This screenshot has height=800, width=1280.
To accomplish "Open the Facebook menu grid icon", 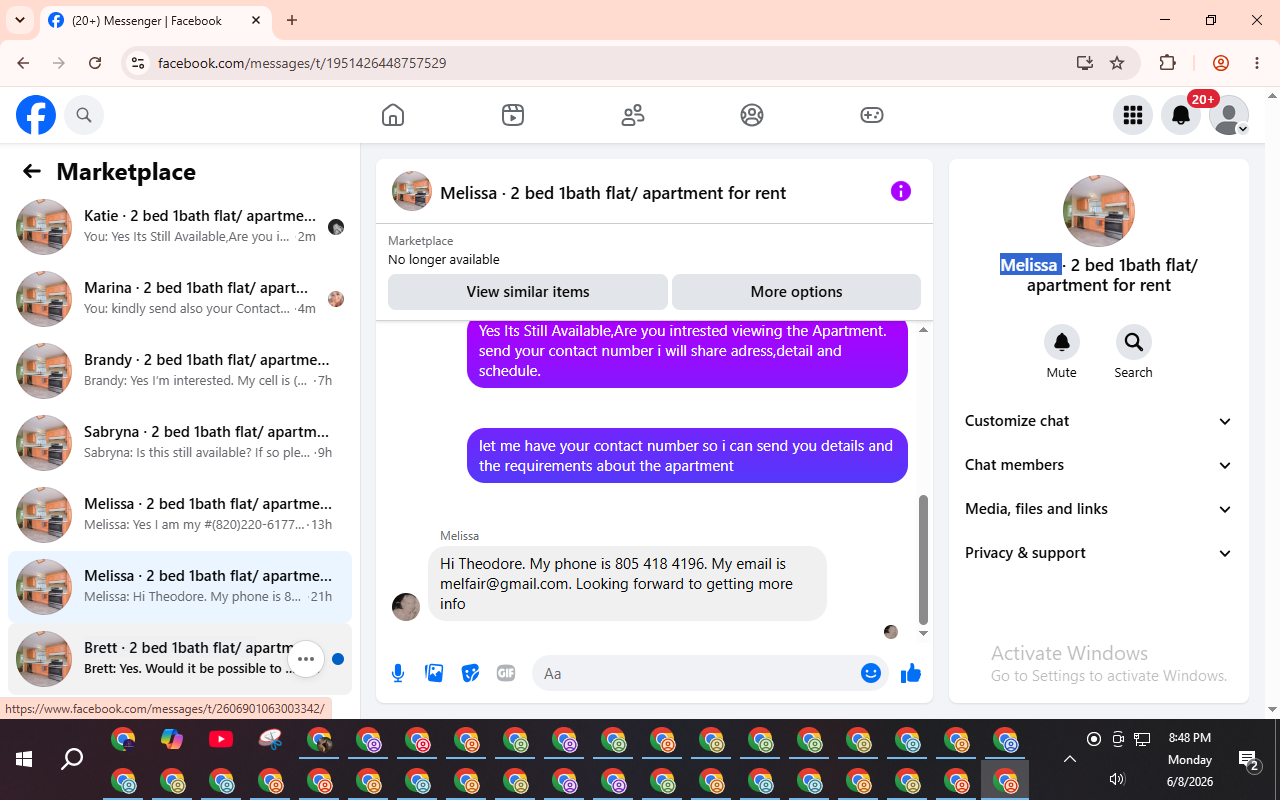I will tap(1133, 115).
